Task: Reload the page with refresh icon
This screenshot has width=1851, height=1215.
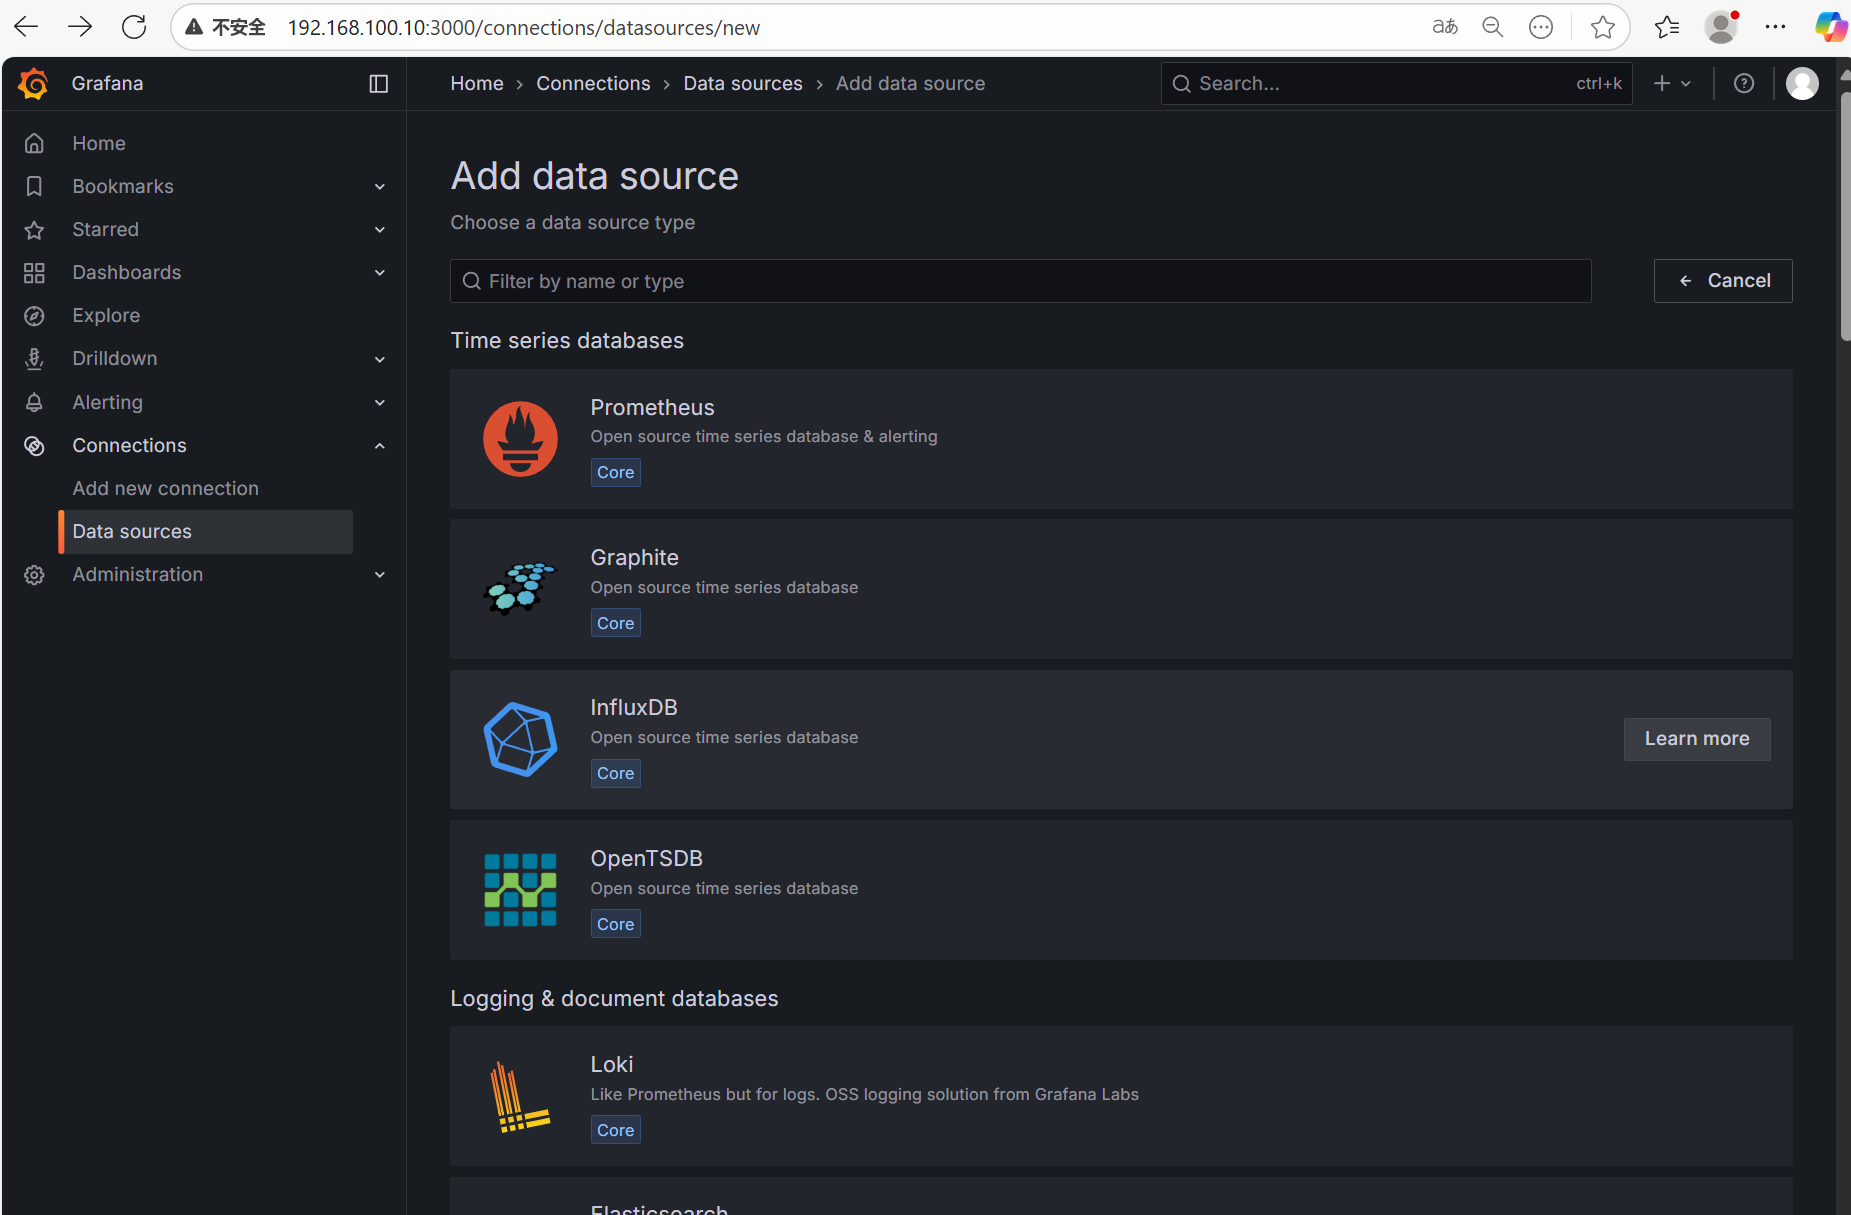Action: [134, 27]
